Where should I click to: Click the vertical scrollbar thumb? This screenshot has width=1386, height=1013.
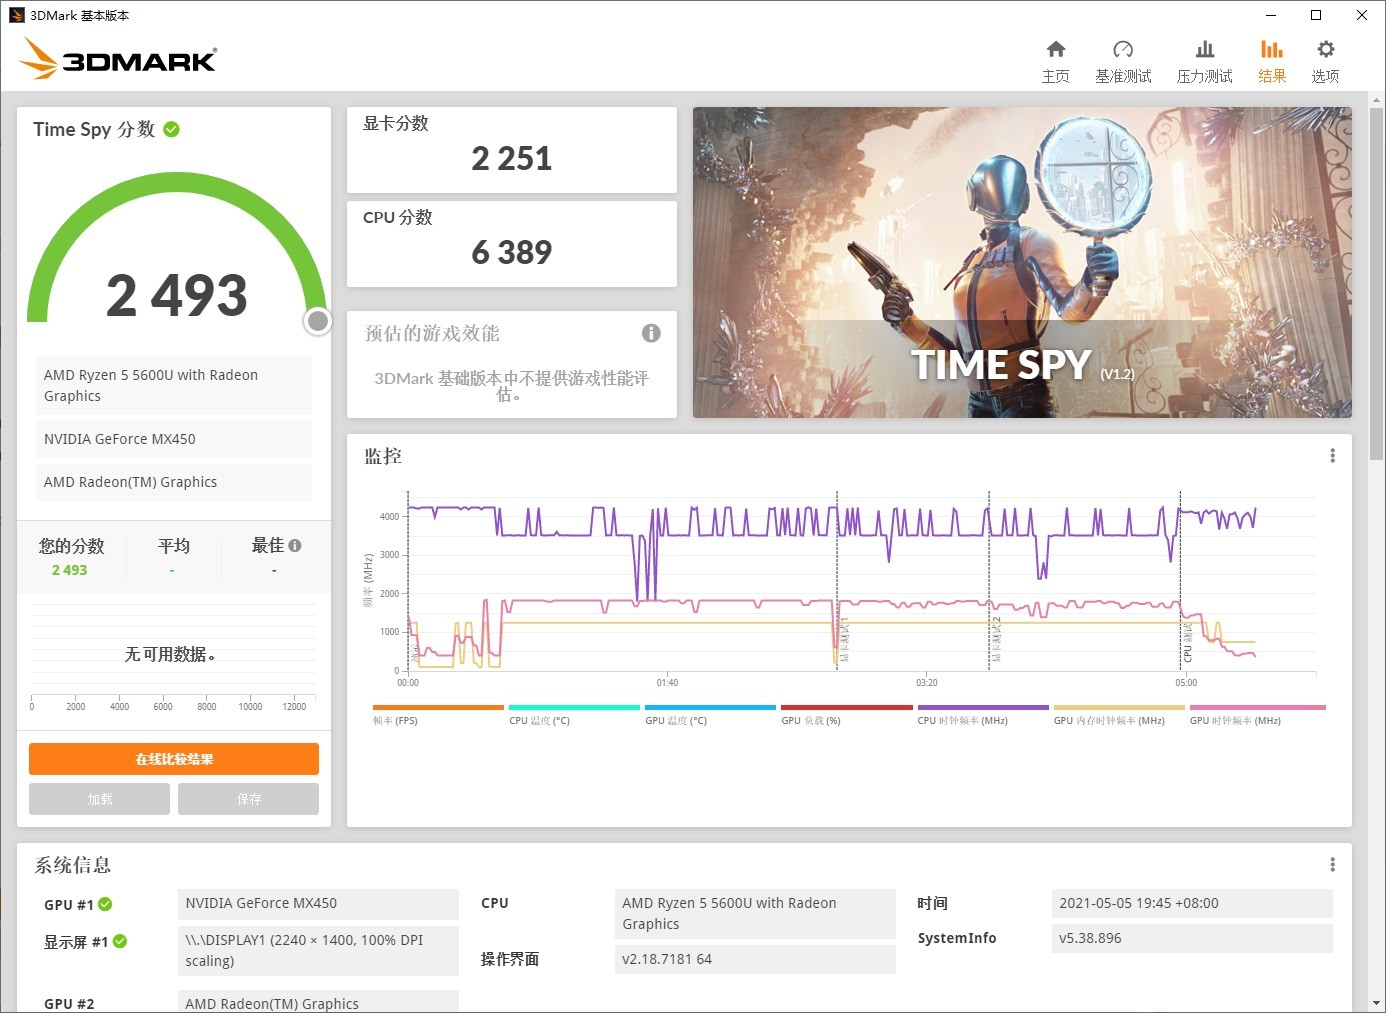(x=1377, y=282)
